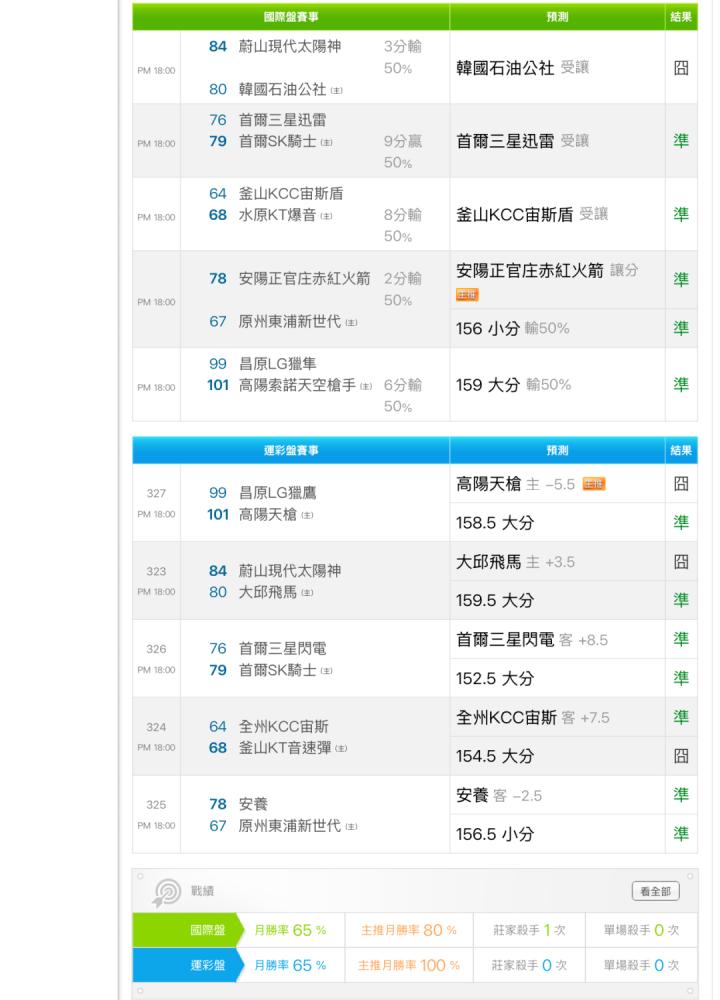Screen dimensions: 720x1000
Task: Click the home marker beside 韓國石油公社 team name
Action: pyautogui.click(x=337, y=90)
